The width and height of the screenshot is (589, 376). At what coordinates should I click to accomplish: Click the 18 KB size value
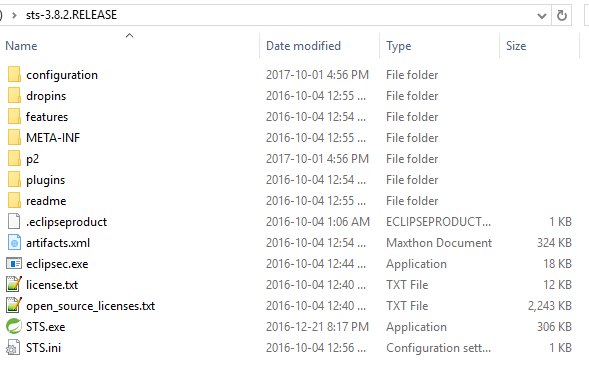pyautogui.click(x=557, y=264)
